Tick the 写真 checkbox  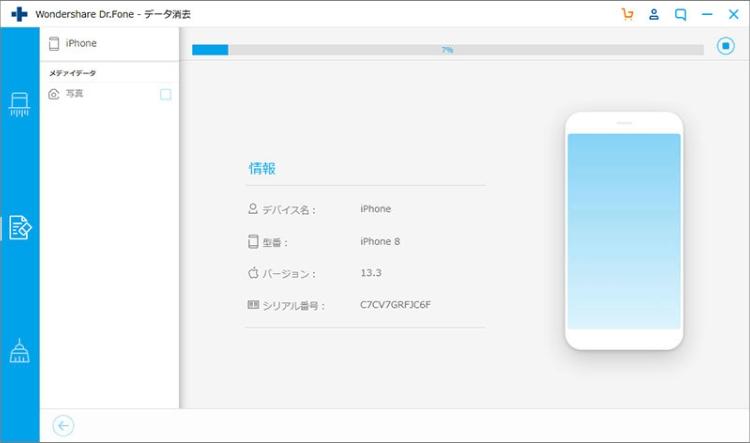click(x=166, y=94)
